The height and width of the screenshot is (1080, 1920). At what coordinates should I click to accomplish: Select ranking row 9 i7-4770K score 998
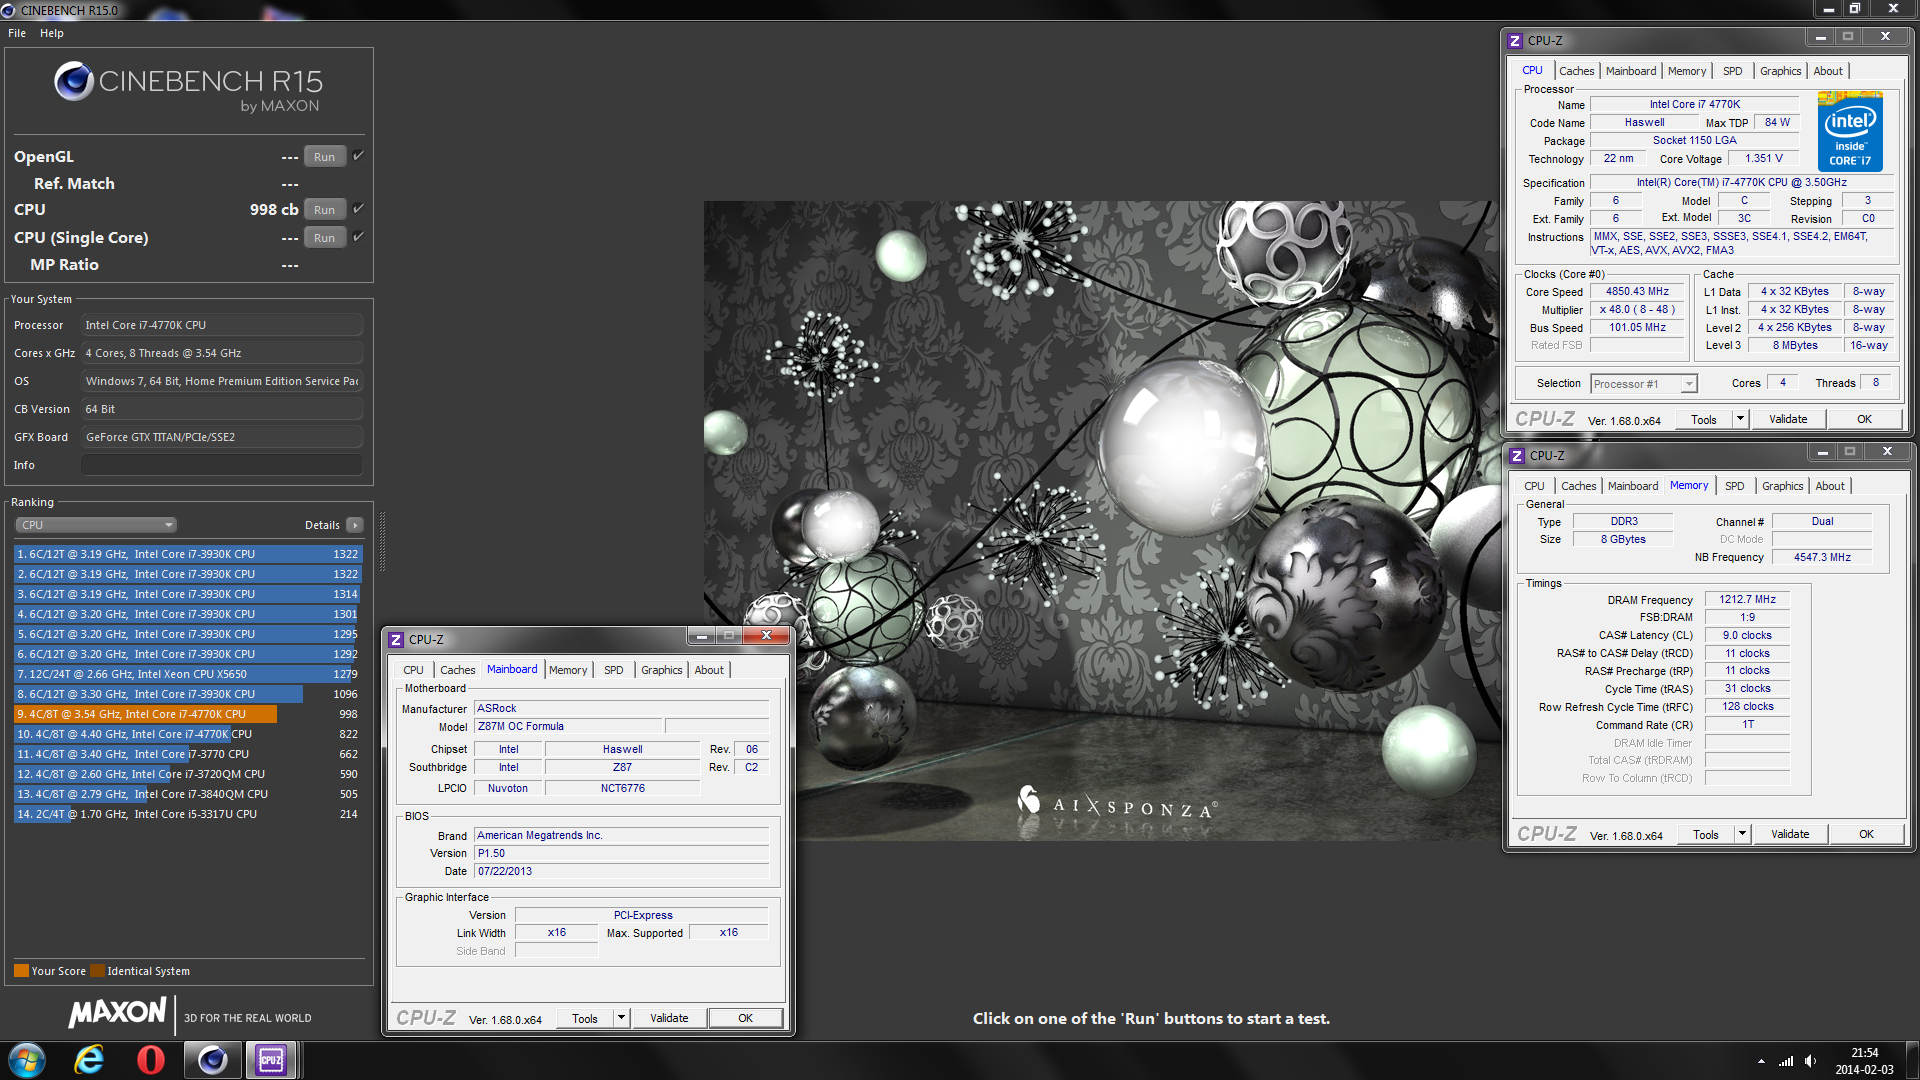(187, 714)
